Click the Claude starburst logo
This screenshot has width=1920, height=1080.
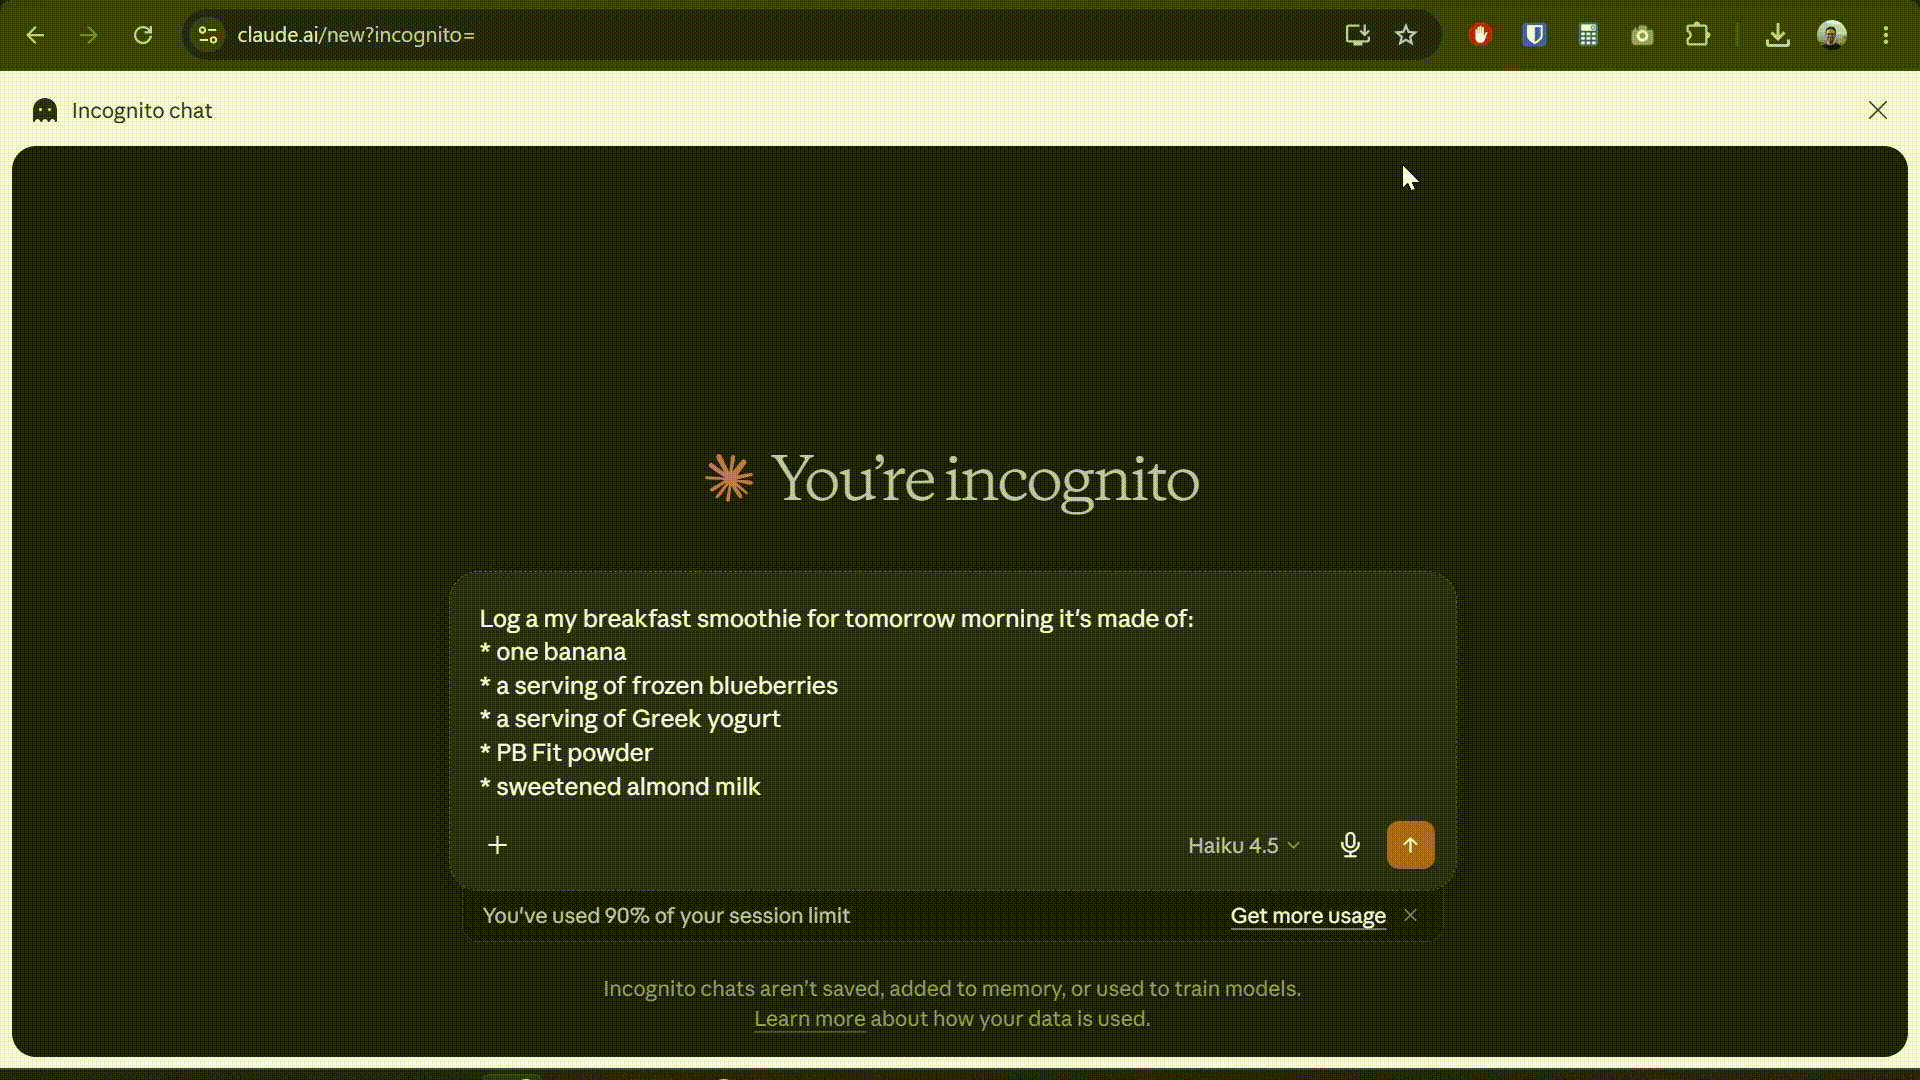click(729, 478)
